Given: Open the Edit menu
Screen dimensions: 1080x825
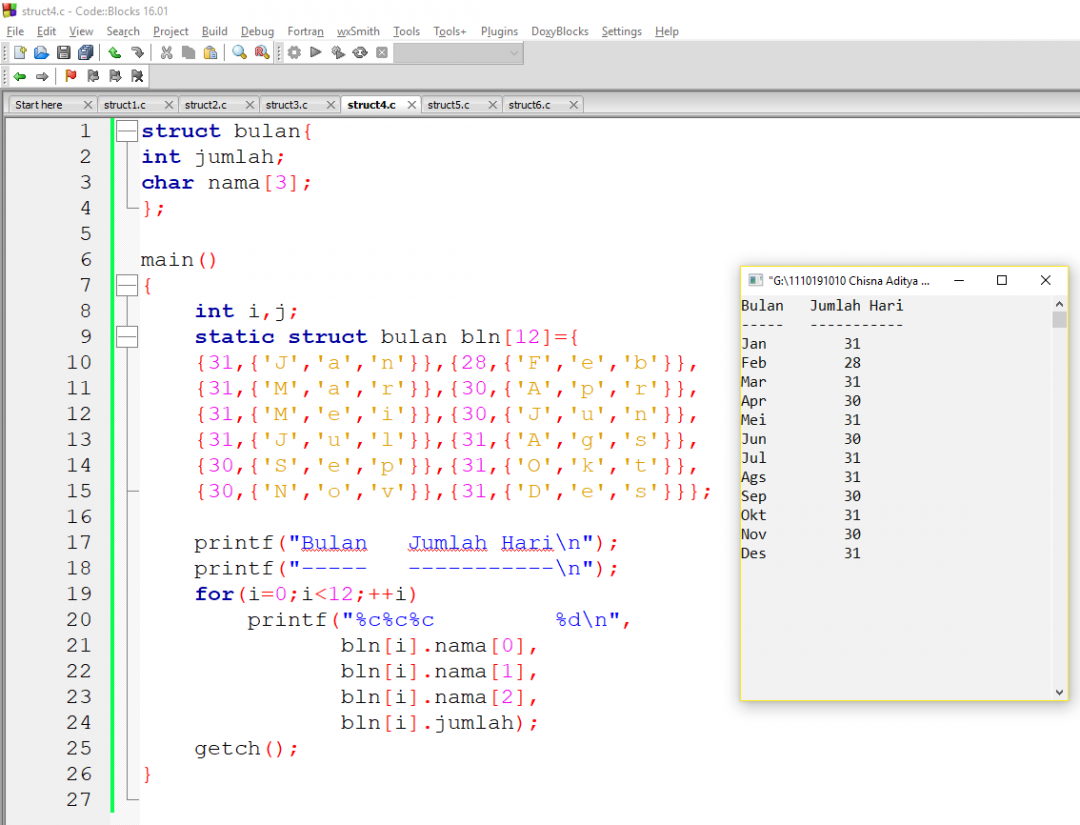Looking at the screenshot, I should pos(46,31).
